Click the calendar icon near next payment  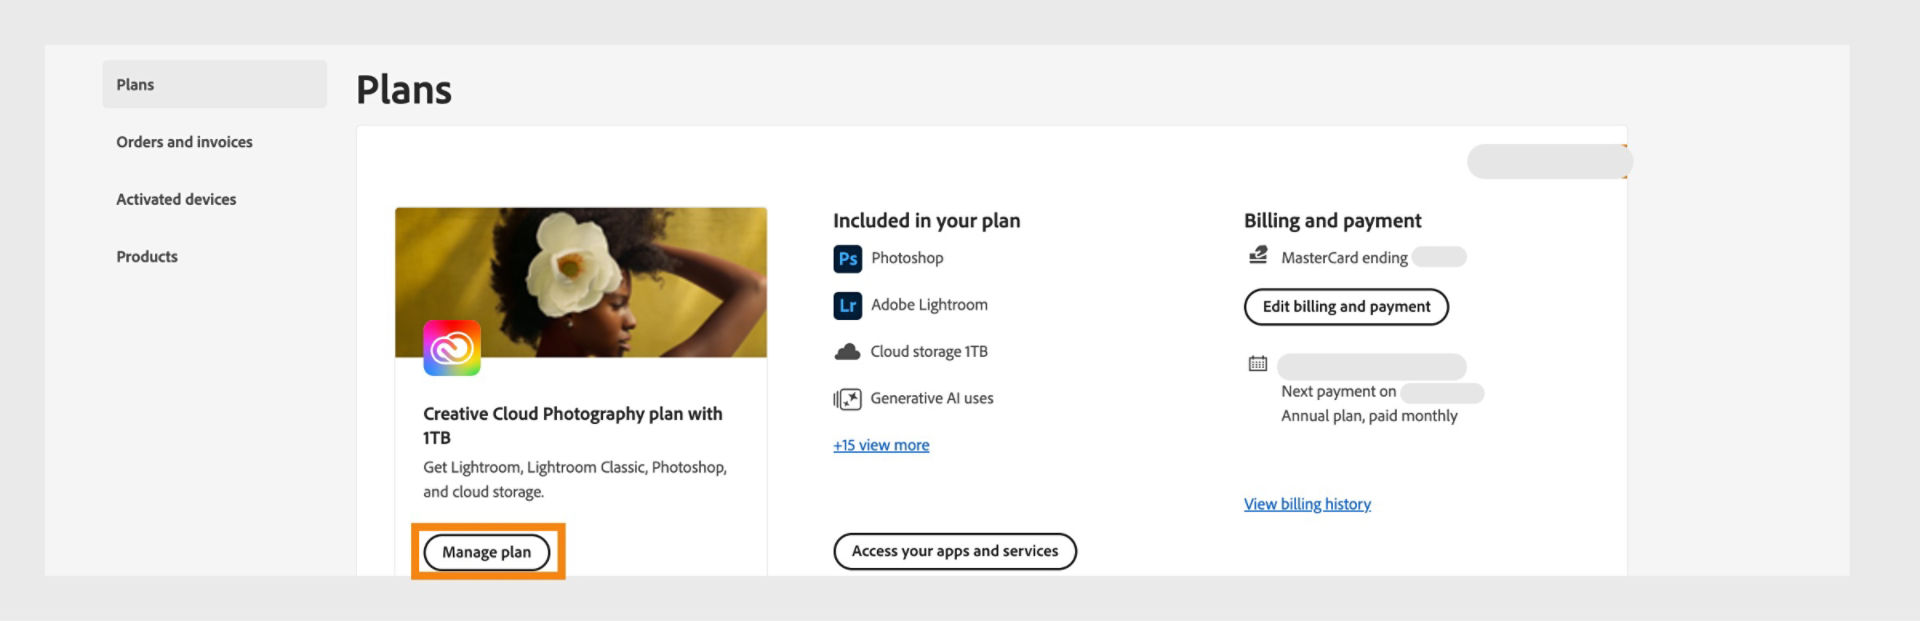1258,364
